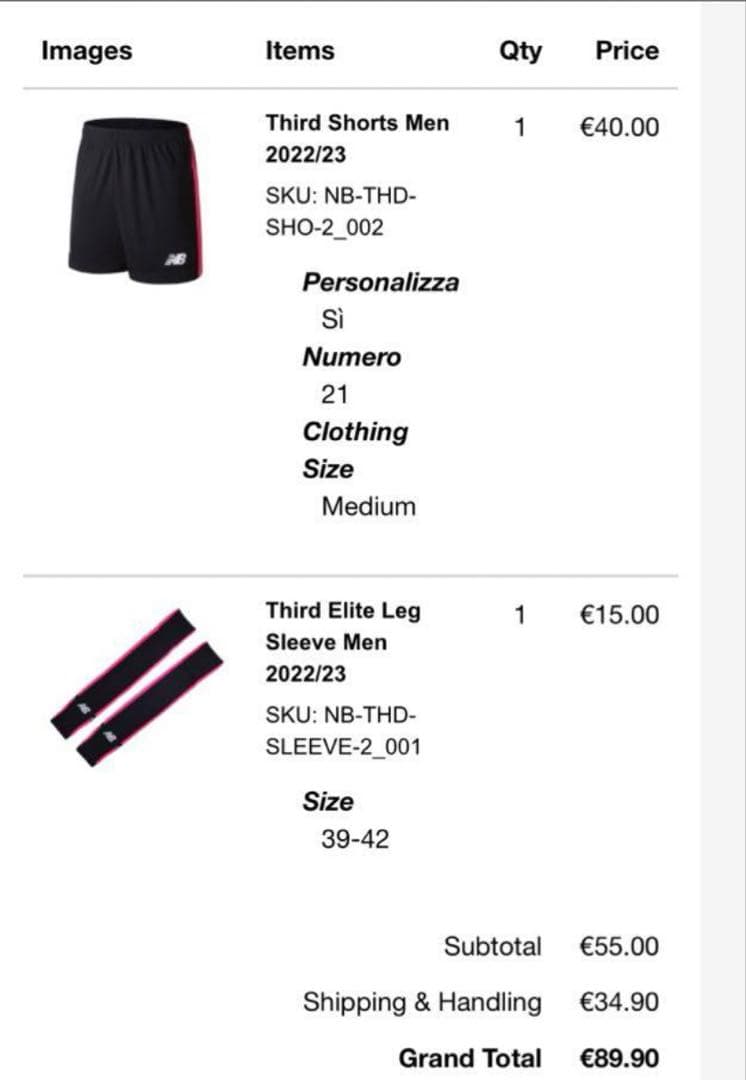
Task: Click the Items column header
Action: (300, 51)
